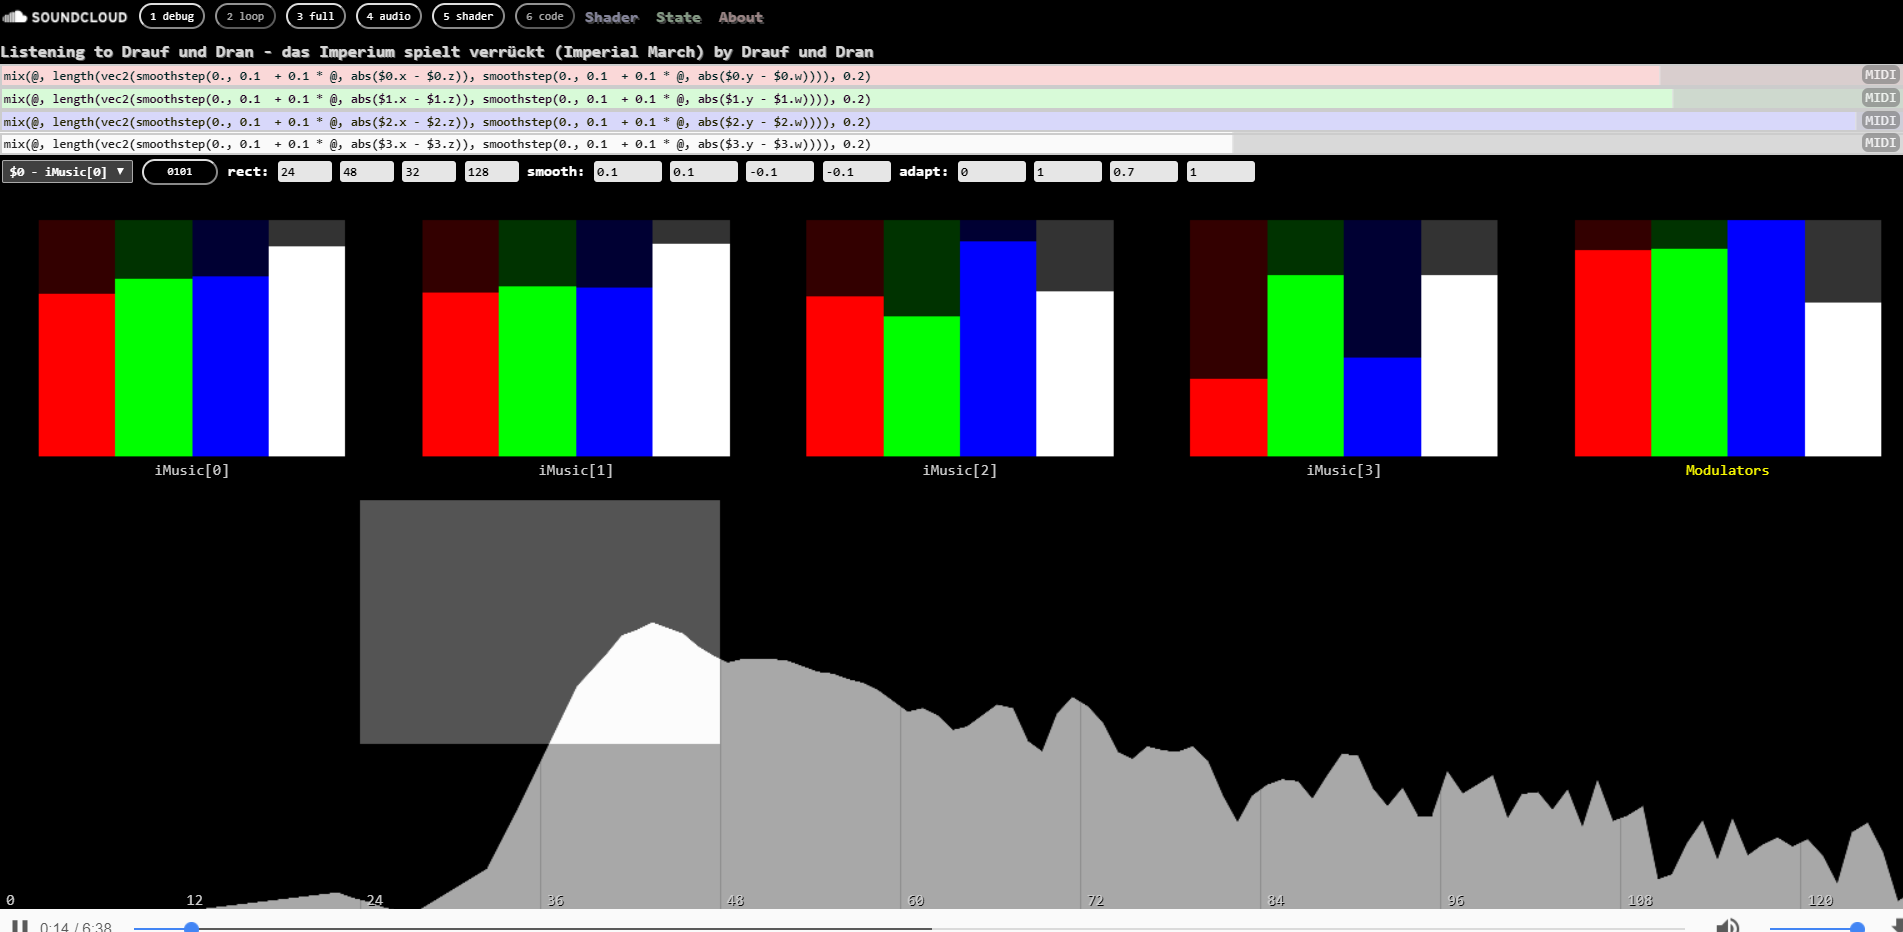The width and height of the screenshot is (1903, 932).
Task: Click first smooth field showing -0.1
Action: (x=780, y=172)
